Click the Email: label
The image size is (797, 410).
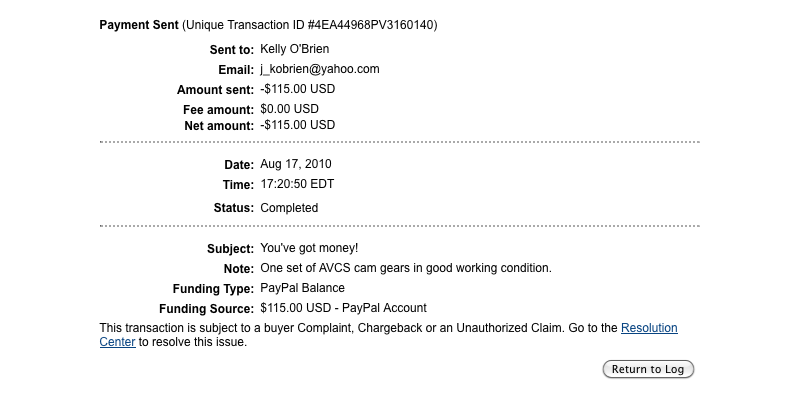(x=236, y=69)
